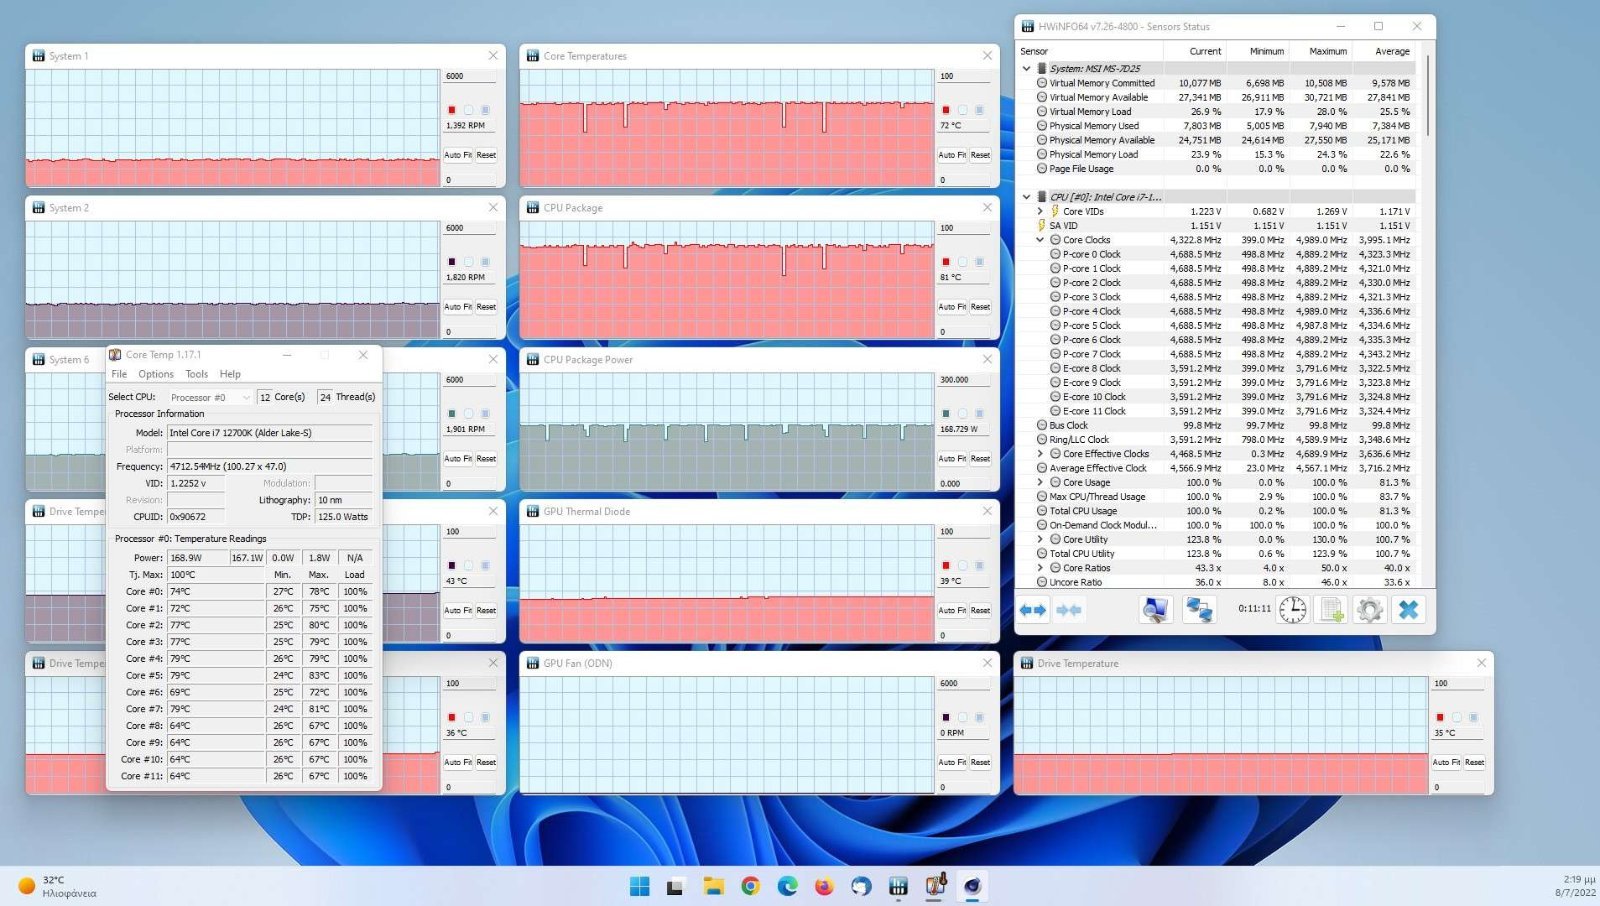Click red color swatch in CPU Package graph
Screen dimensions: 1600x906
[946, 262]
